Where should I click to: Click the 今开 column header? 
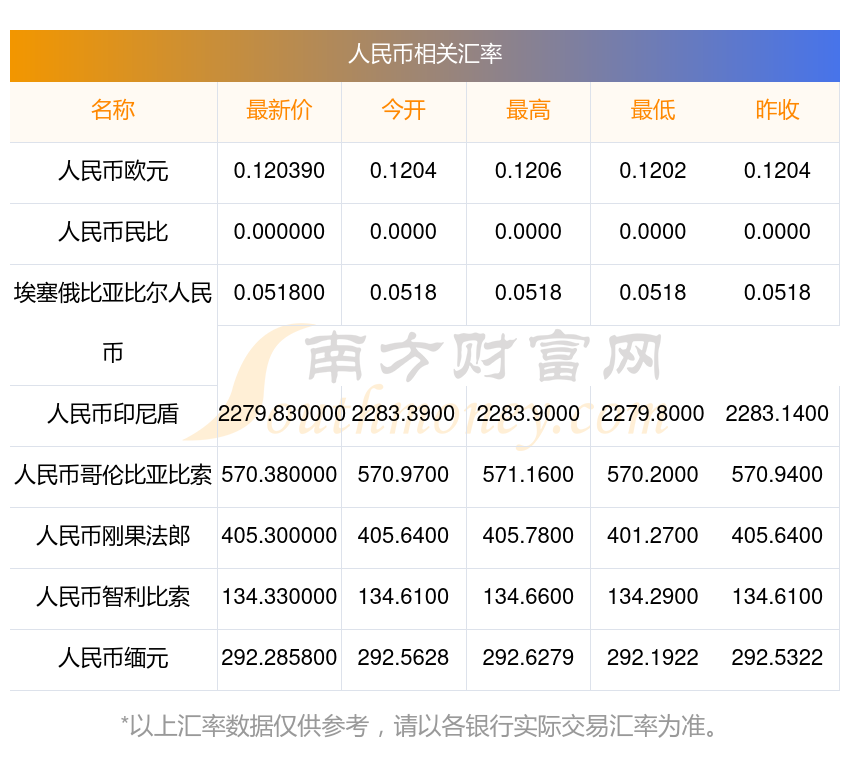pos(403,110)
